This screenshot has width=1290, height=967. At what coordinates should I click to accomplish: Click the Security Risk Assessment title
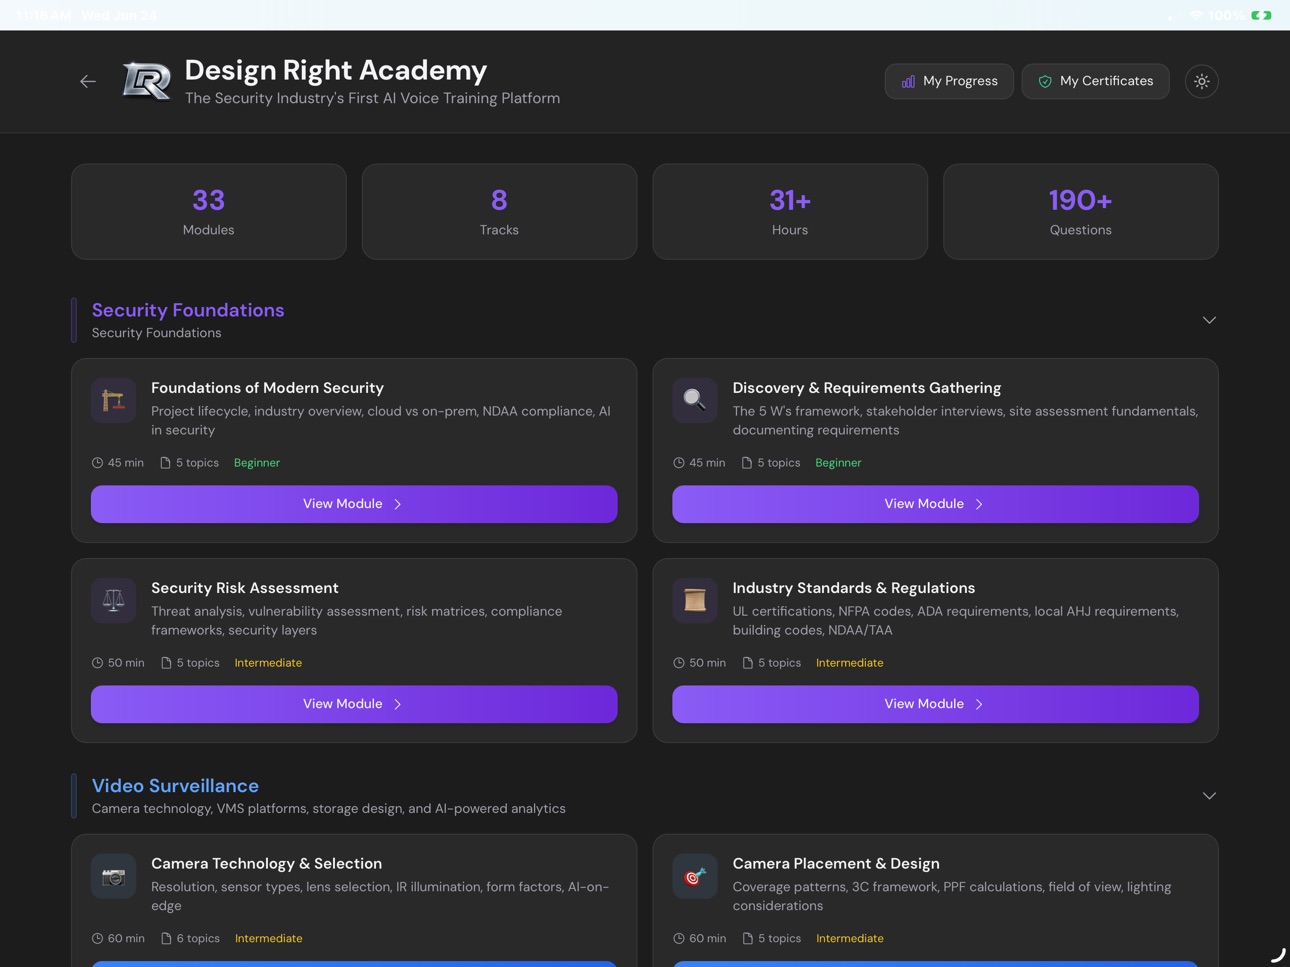[245, 588]
